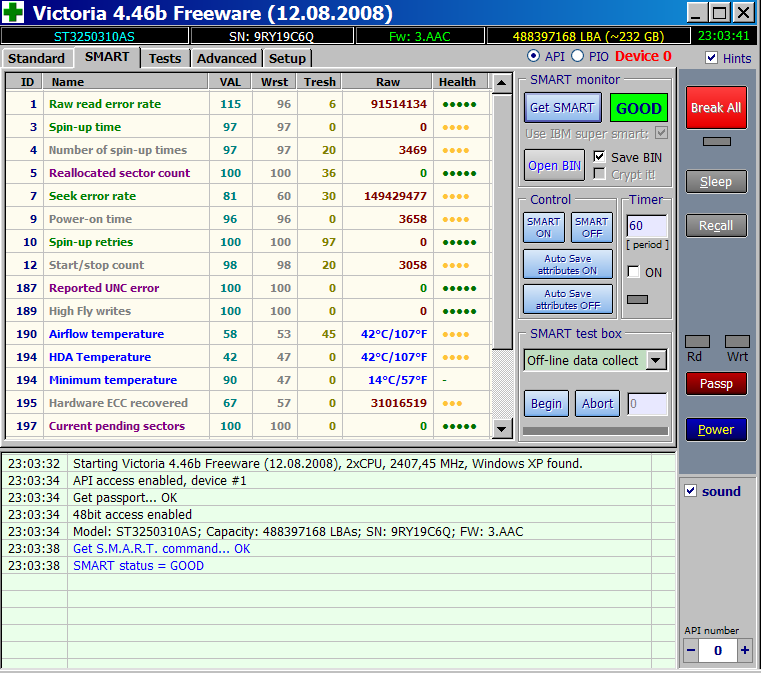This screenshot has height=673, width=761.
Task: Click the Passp button
Action: [715, 383]
